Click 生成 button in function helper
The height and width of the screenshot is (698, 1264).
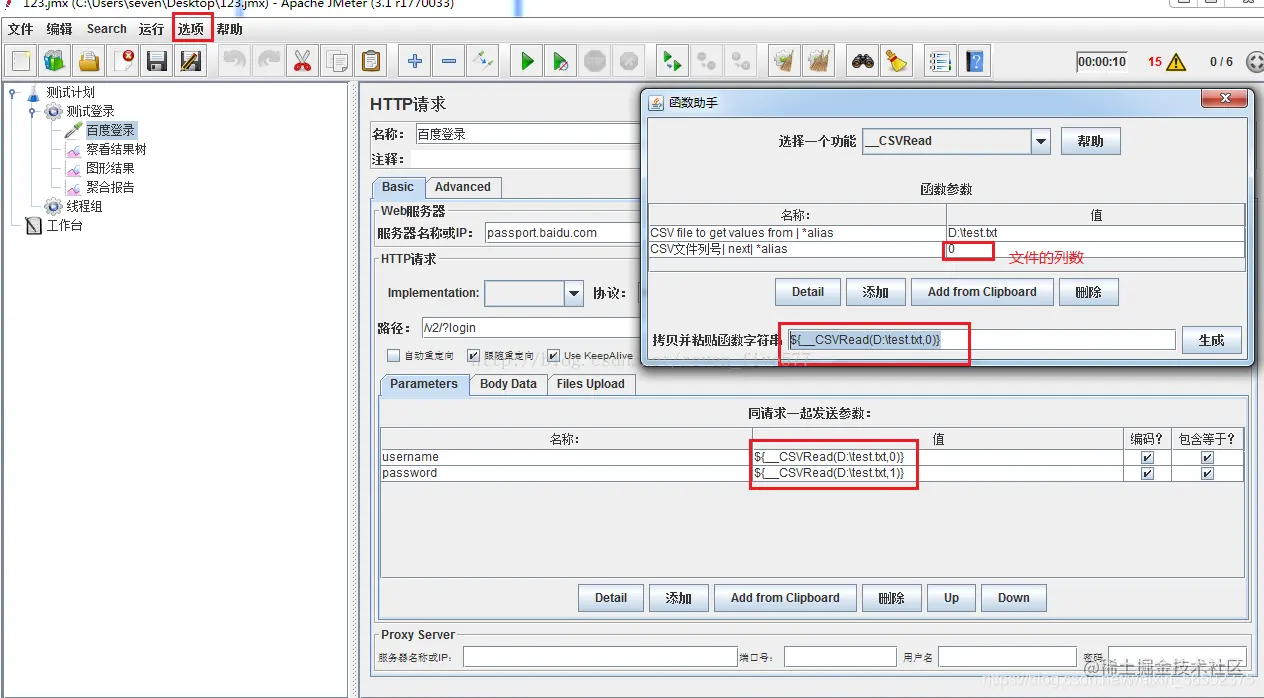coord(1211,340)
